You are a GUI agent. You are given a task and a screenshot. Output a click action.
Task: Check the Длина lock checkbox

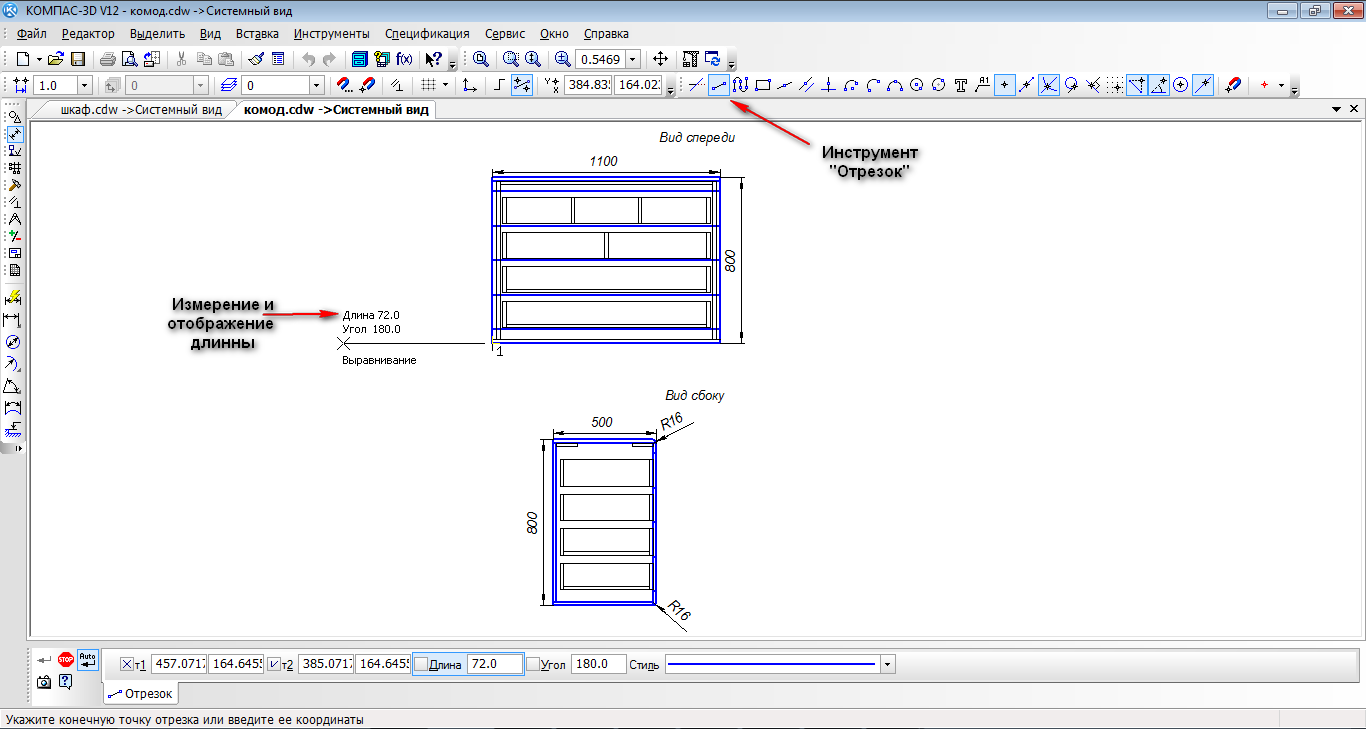click(421, 664)
